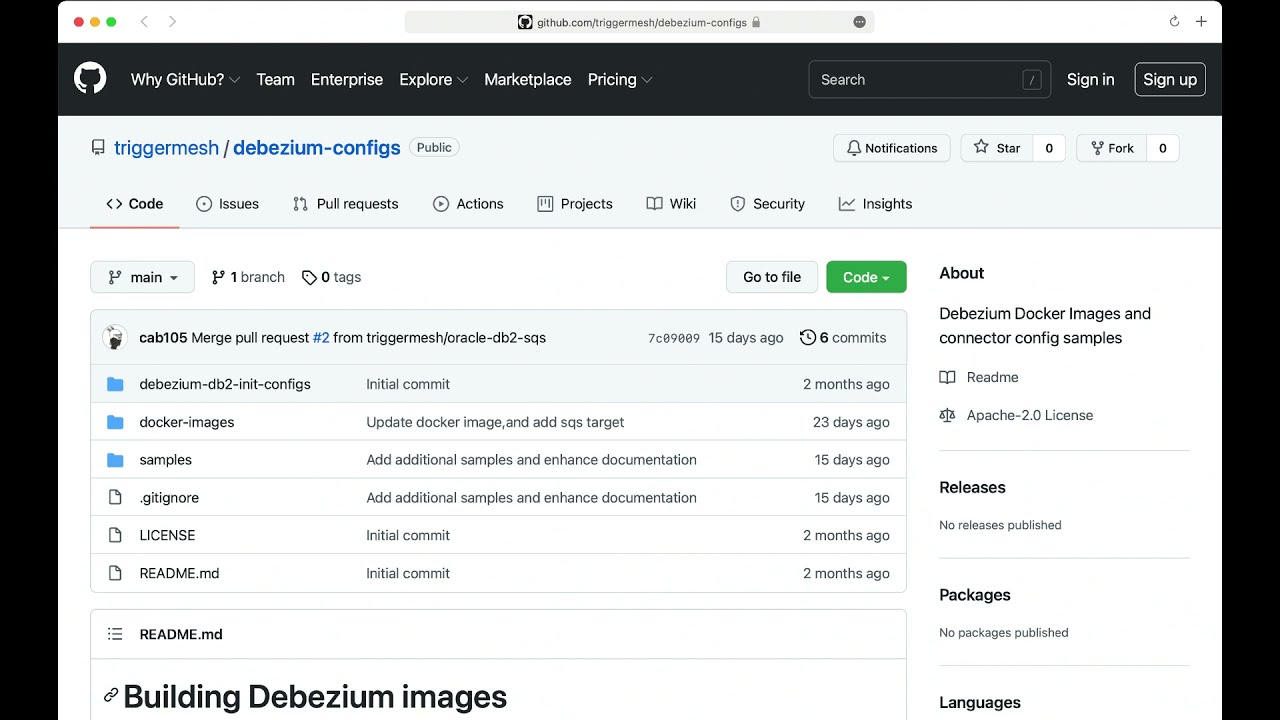Image resolution: width=1280 pixels, height=720 pixels.
Task: Open the LICENSE file link
Action: pyautogui.click(x=167, y=536)
